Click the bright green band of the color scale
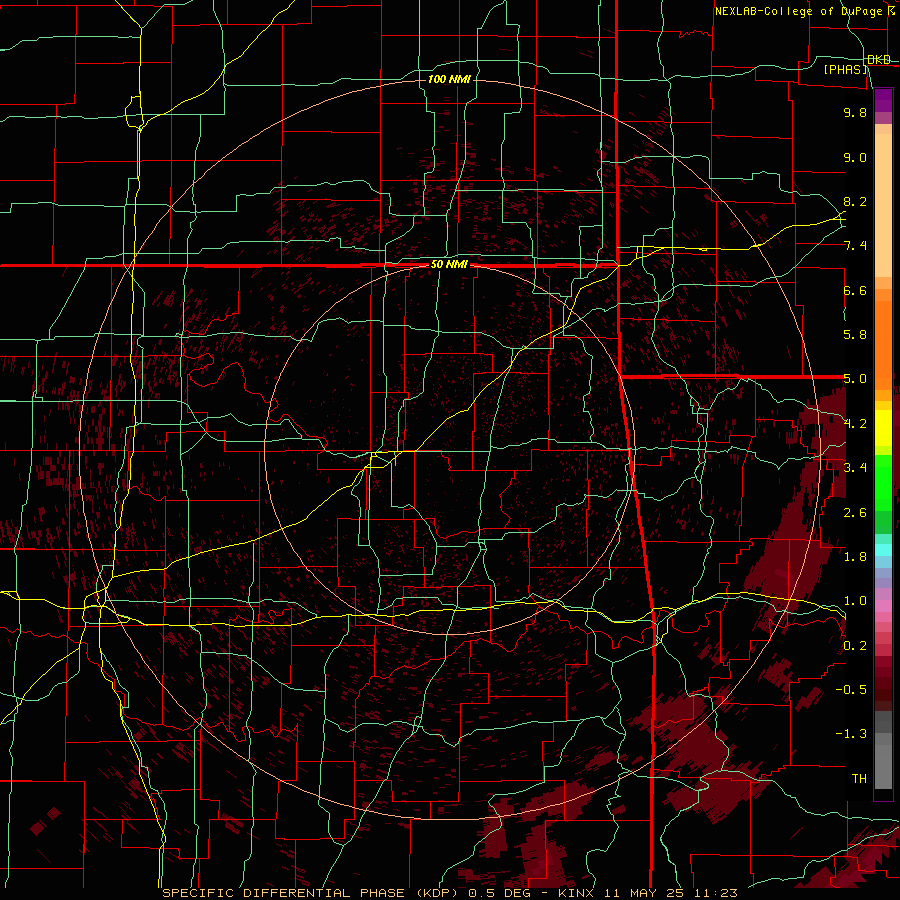The width and height of the screenshot is (900, 900). pos(883,482)
